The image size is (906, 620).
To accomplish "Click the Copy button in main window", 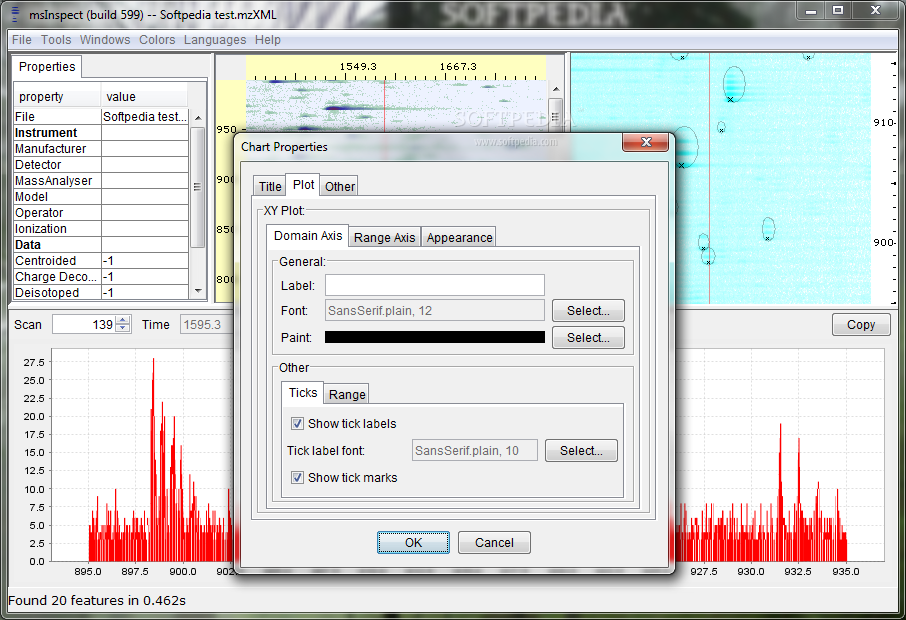I will click(x=861, y=325).
